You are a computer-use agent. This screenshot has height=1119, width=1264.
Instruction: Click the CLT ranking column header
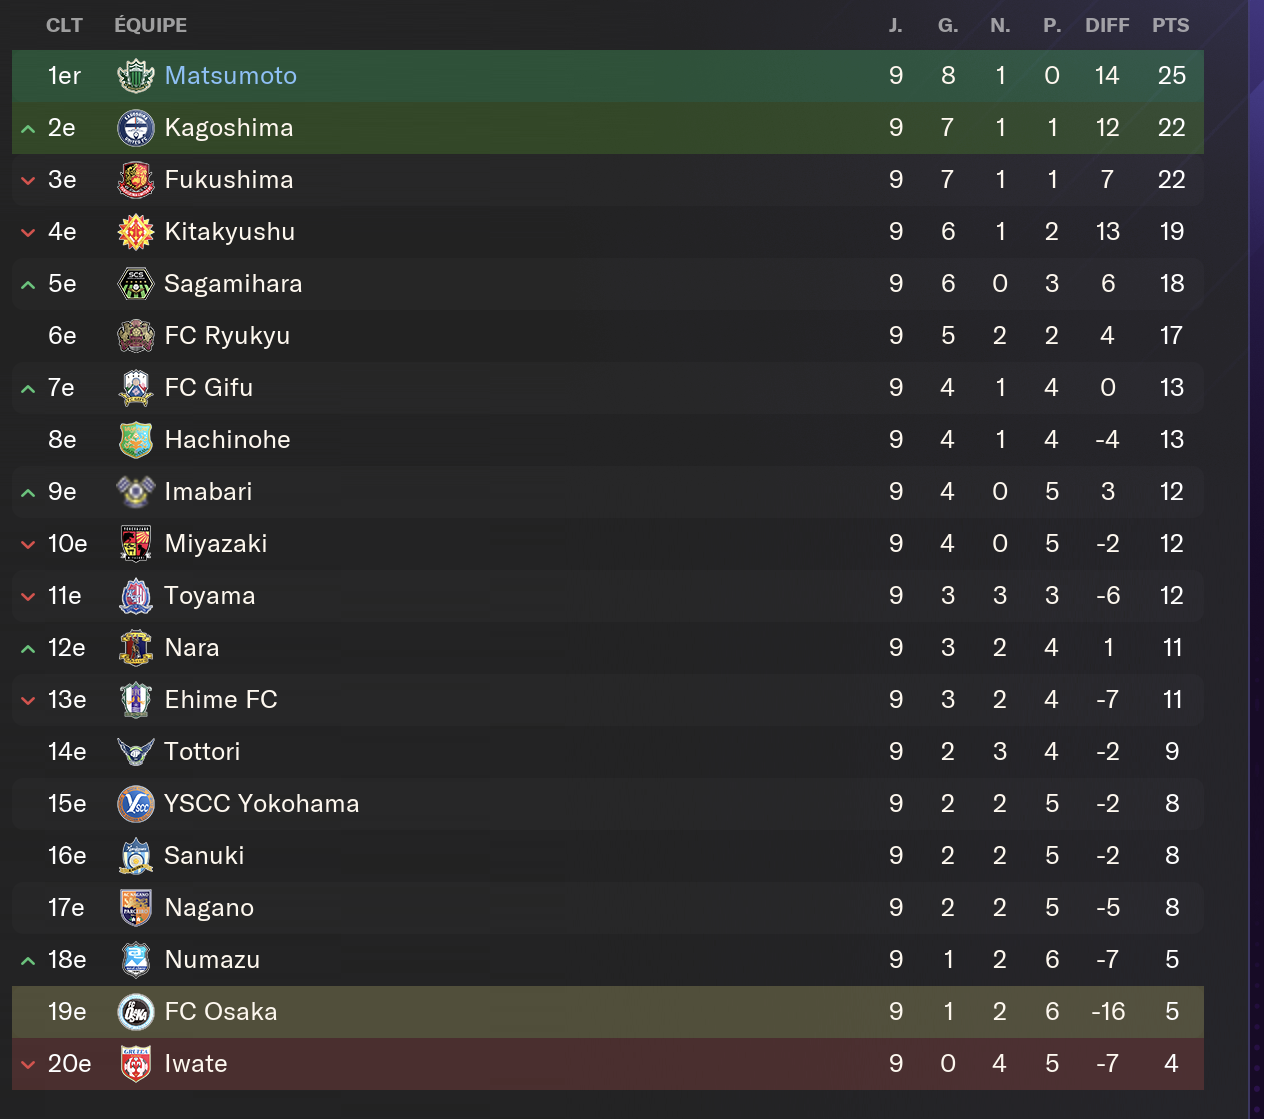click(64, 25)
